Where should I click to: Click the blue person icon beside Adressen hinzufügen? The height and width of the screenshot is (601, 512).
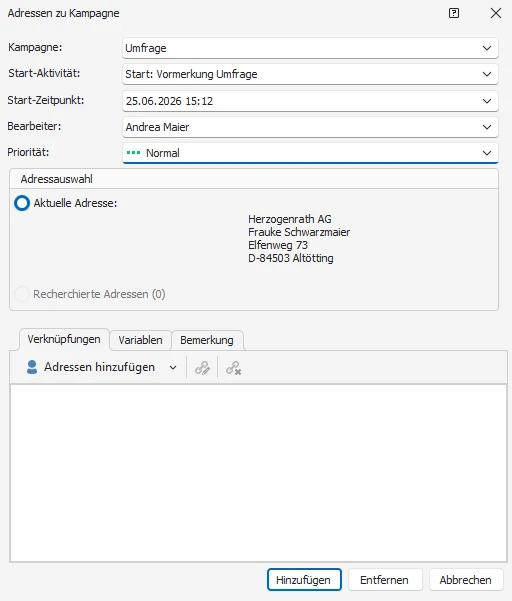[32, 367]
